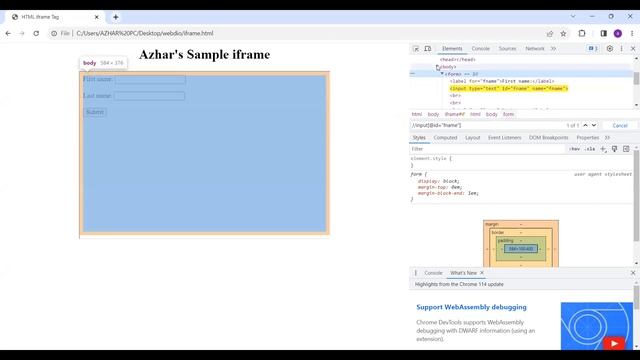The width and height of the screenshot is (640, 360).
Task: Open Support WebAssembly debugging link
Action: point(471,307)
